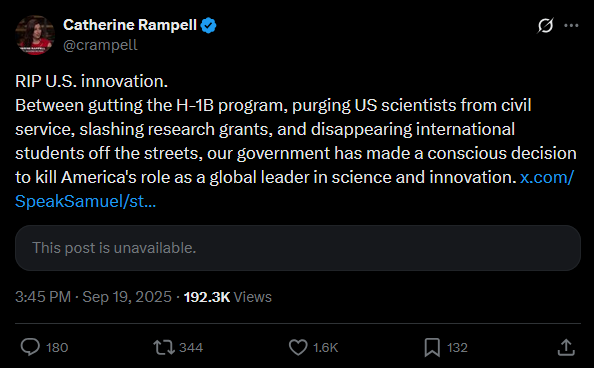Open Catherine Rampell's profile picture
Screen dimensions: 594x368
35,35
